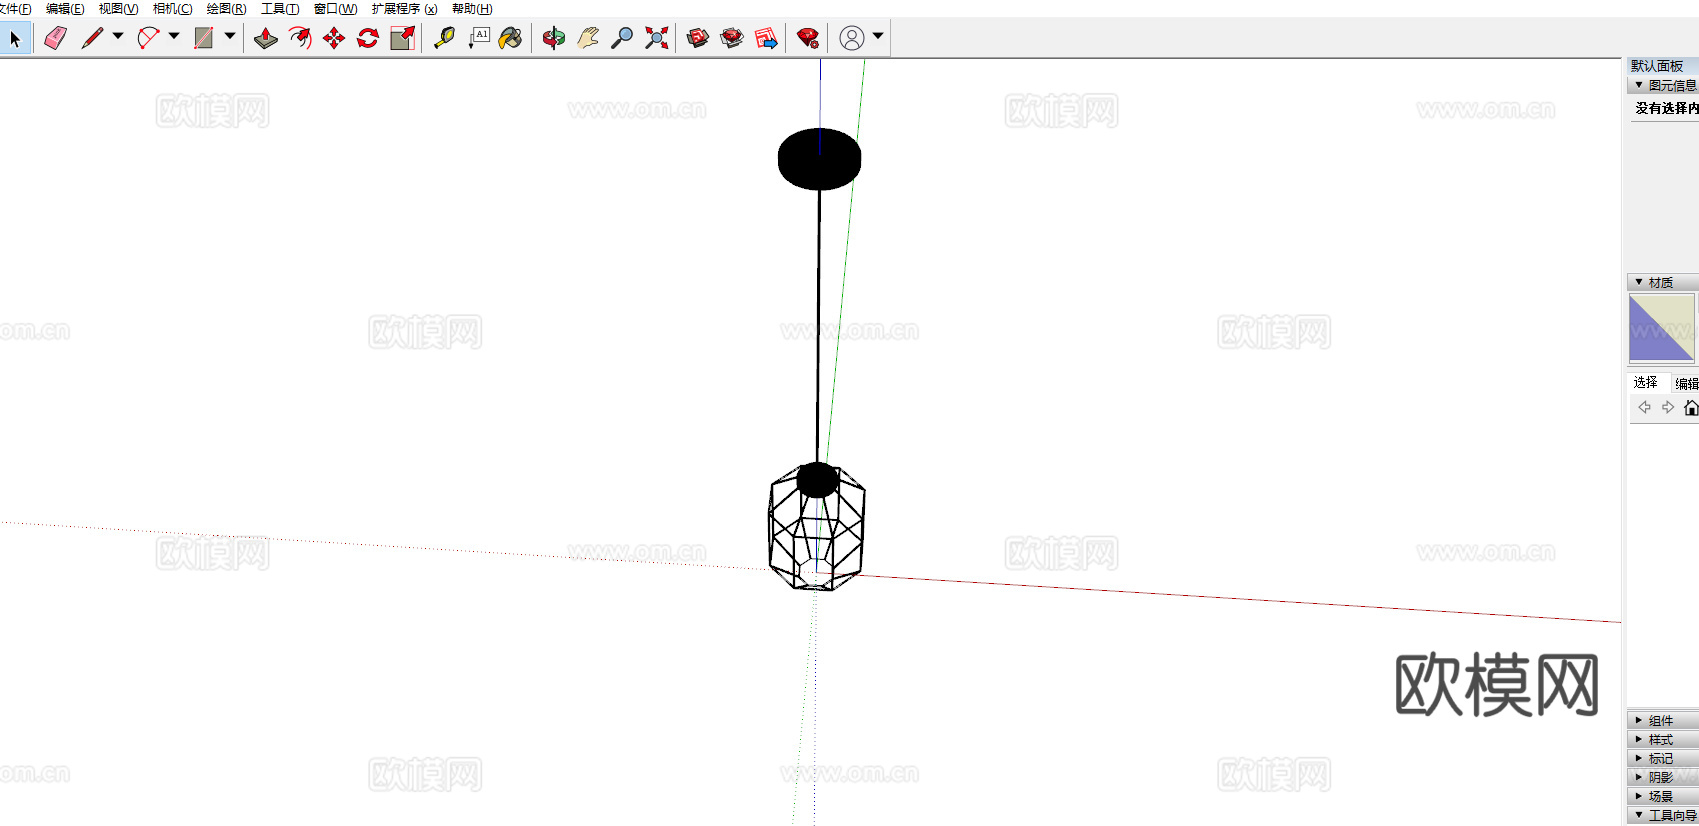
Task: Choose the Arc drawing tool
Action: click(148, 38)
